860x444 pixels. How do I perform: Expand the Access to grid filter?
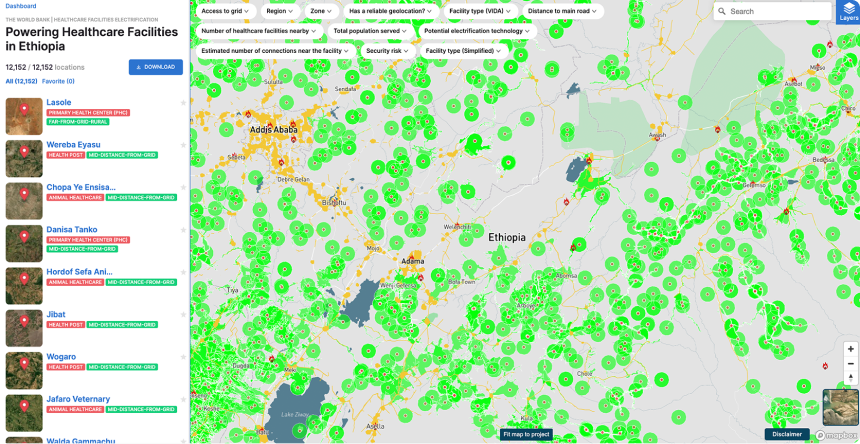[x=226, y=11]
